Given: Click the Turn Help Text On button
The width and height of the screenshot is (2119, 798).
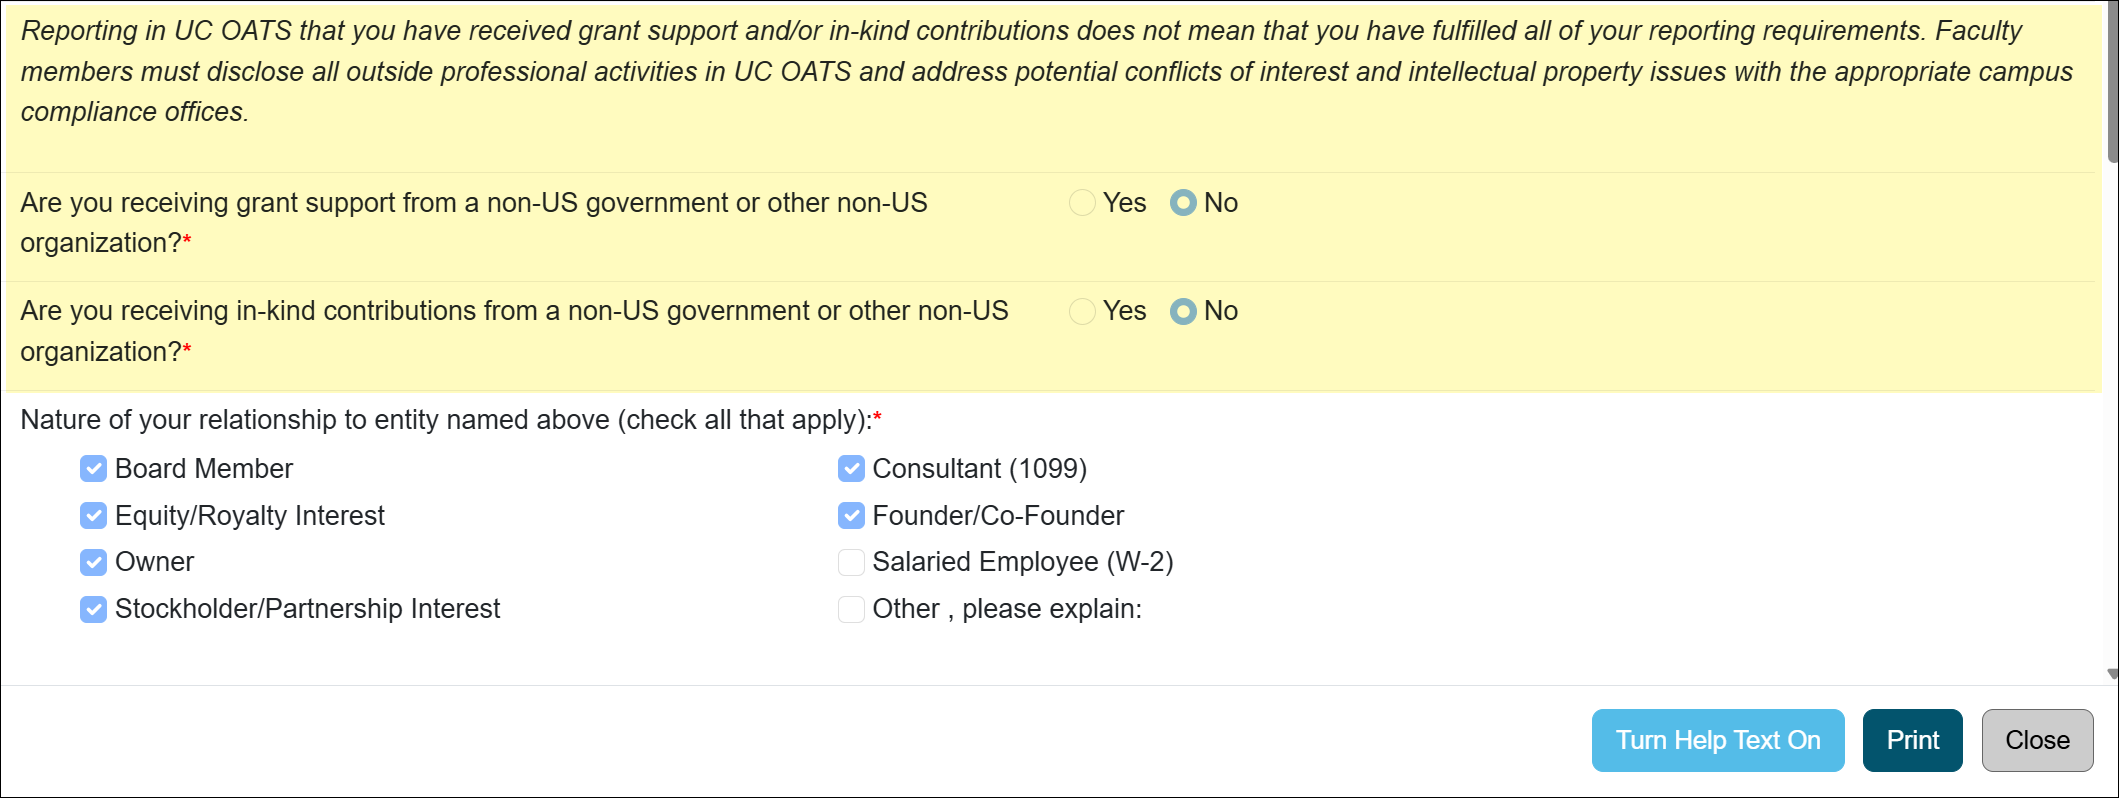Looking at the screenshot, I should [x=1718, y=740].
